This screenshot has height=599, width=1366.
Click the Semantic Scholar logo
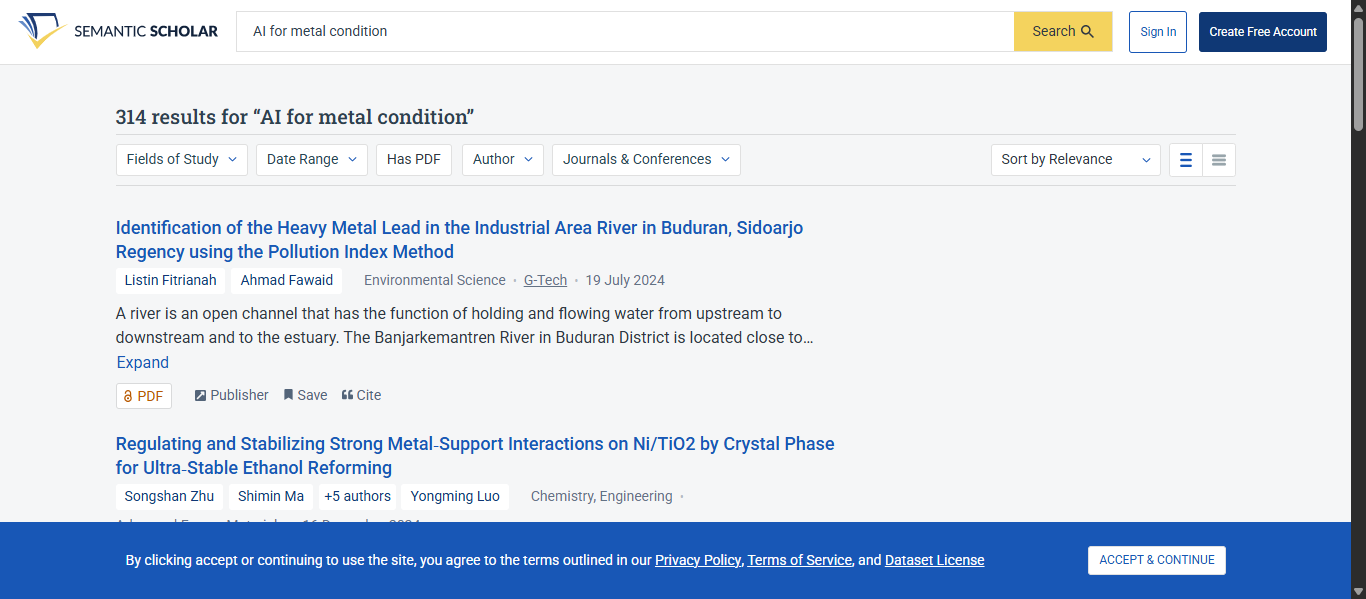pyautogui.click(x=118, y=31)
